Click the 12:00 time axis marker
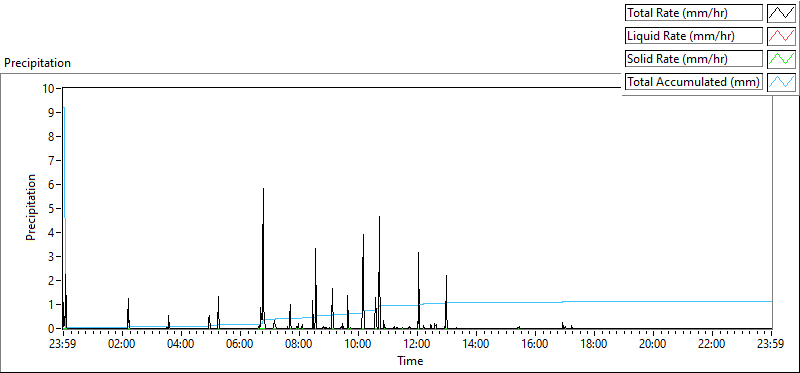Viewport: 800px width, 373px height. (417, 343)
